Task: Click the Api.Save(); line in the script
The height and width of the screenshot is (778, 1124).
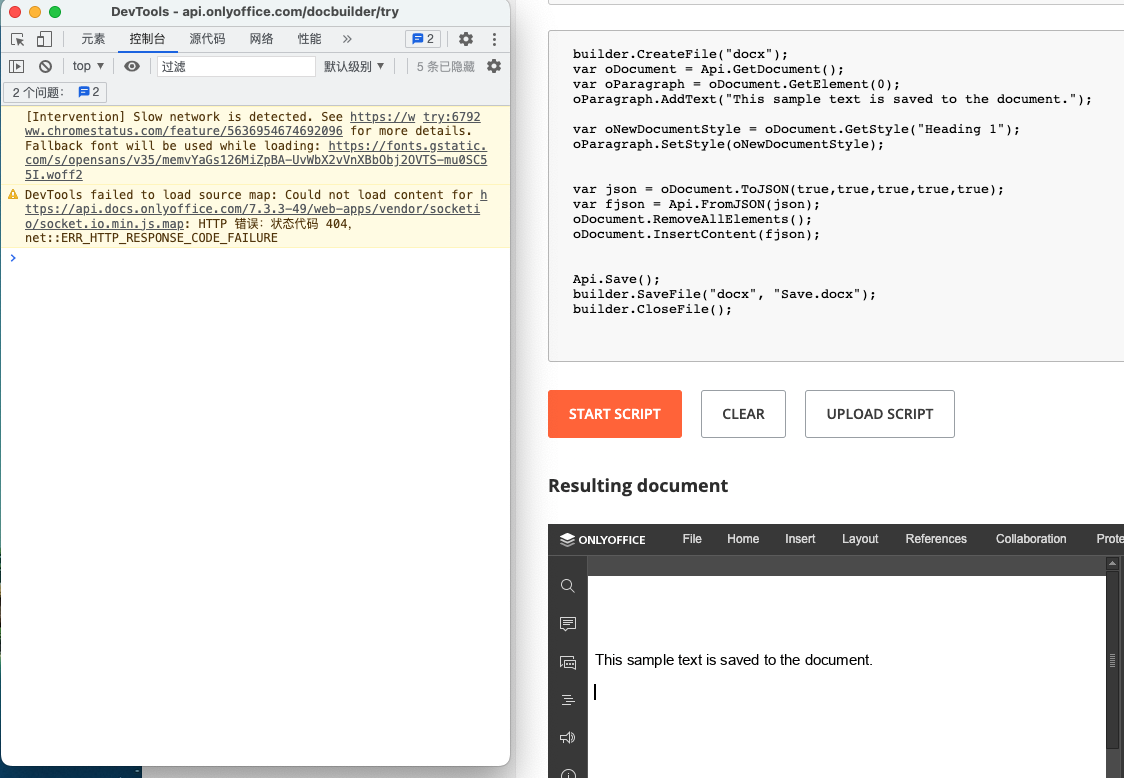Action: 616,279
